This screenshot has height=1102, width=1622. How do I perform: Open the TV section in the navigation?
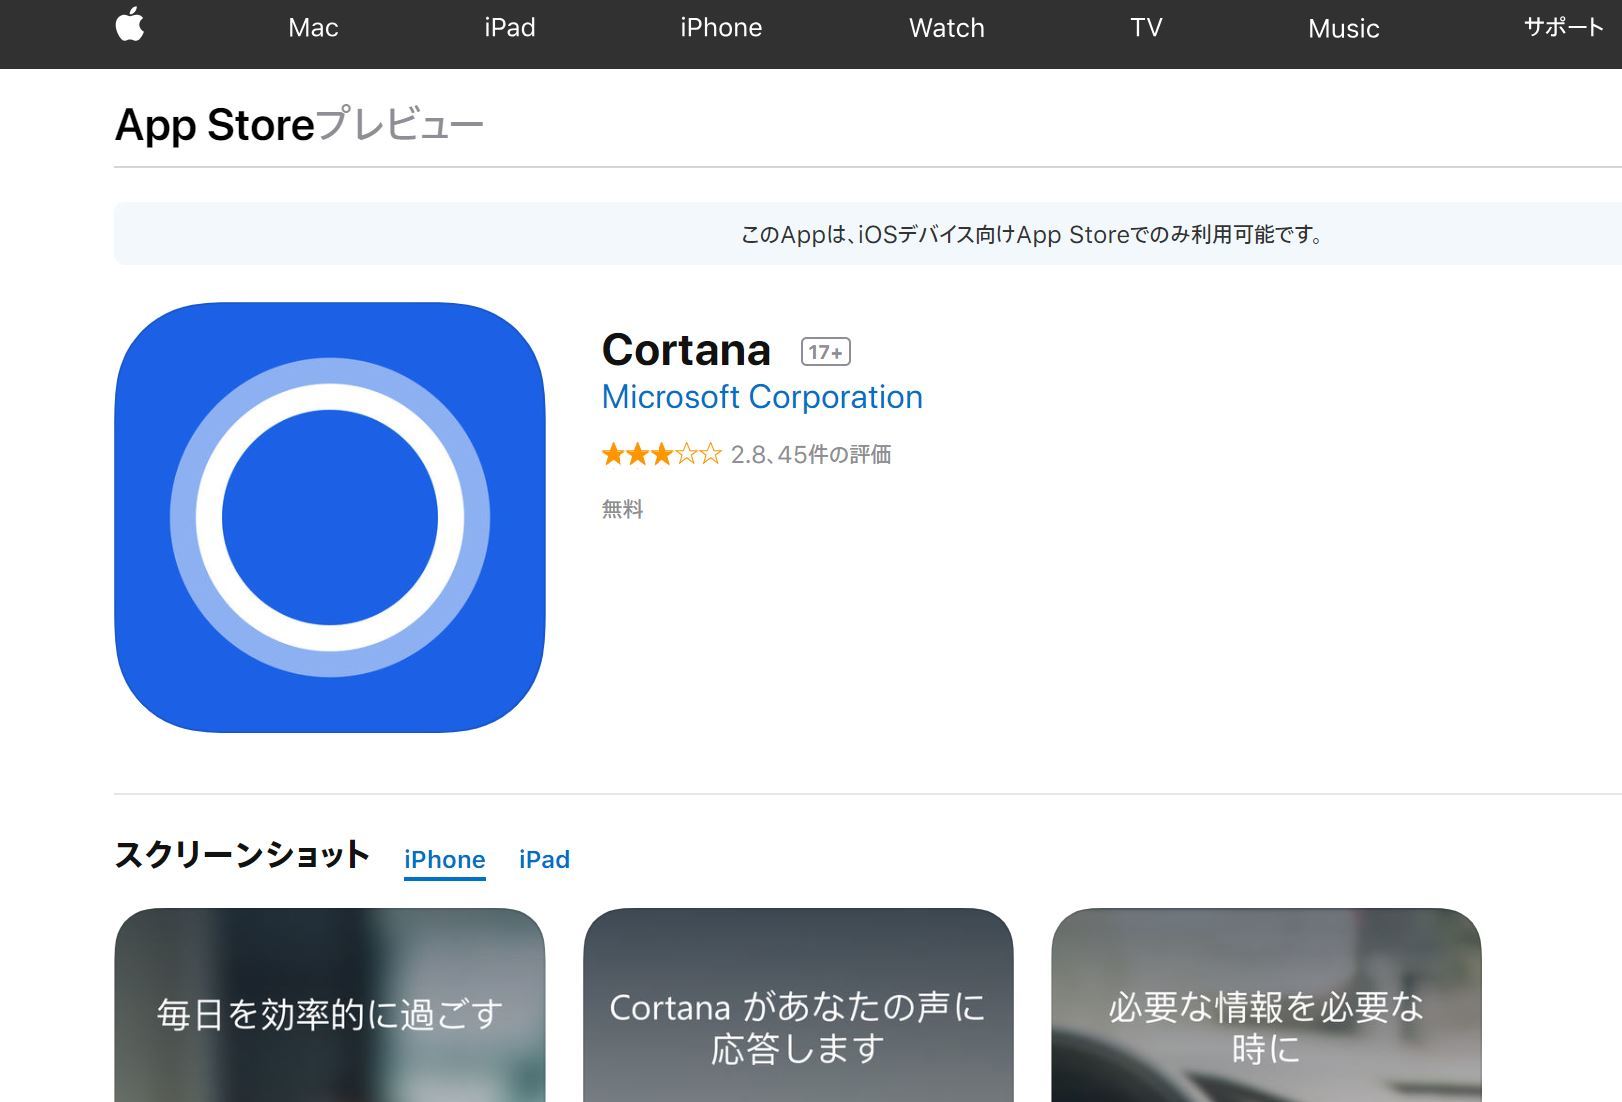tap(1146, 28)
